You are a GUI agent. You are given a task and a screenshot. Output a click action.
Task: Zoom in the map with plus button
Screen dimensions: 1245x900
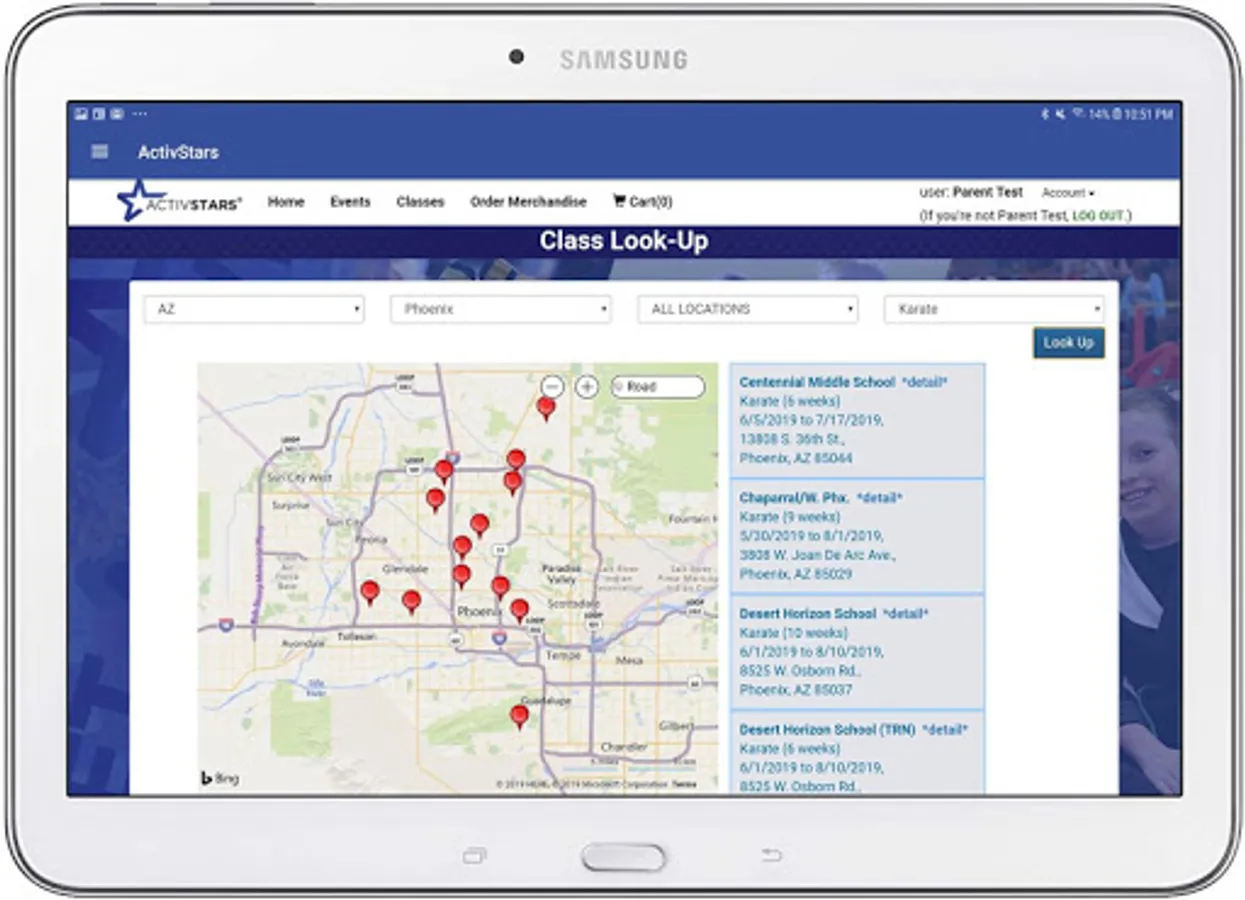pyautogui.click(x=587, y=387)
